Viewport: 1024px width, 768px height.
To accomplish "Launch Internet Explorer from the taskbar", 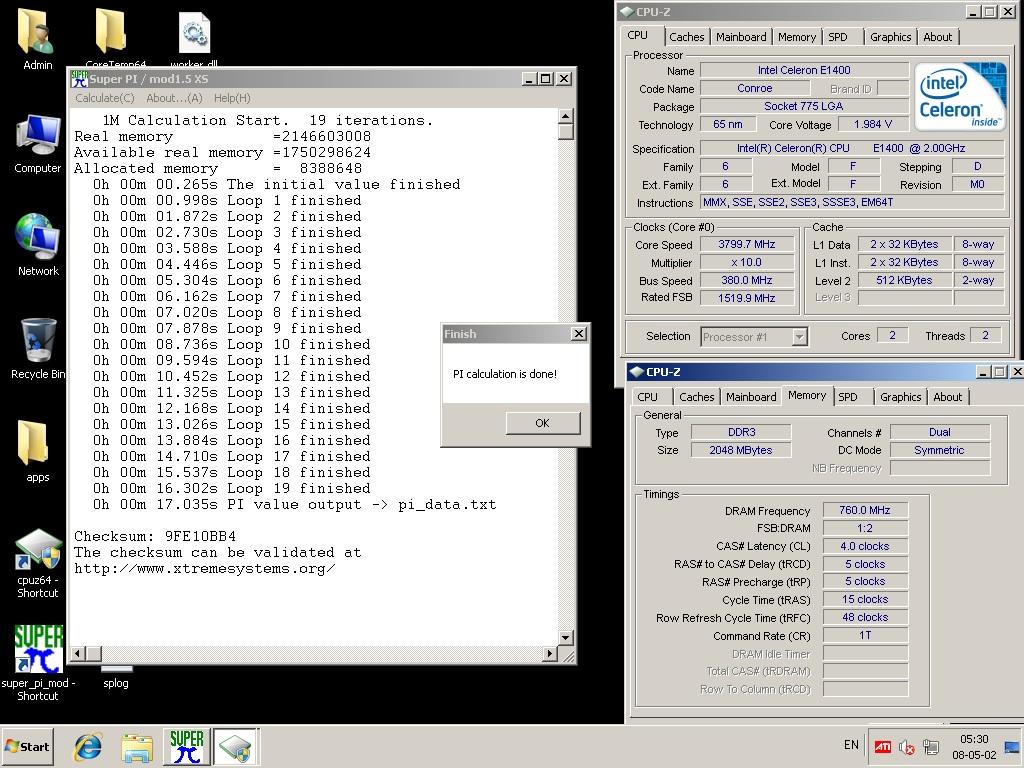I will click(88, 746).
